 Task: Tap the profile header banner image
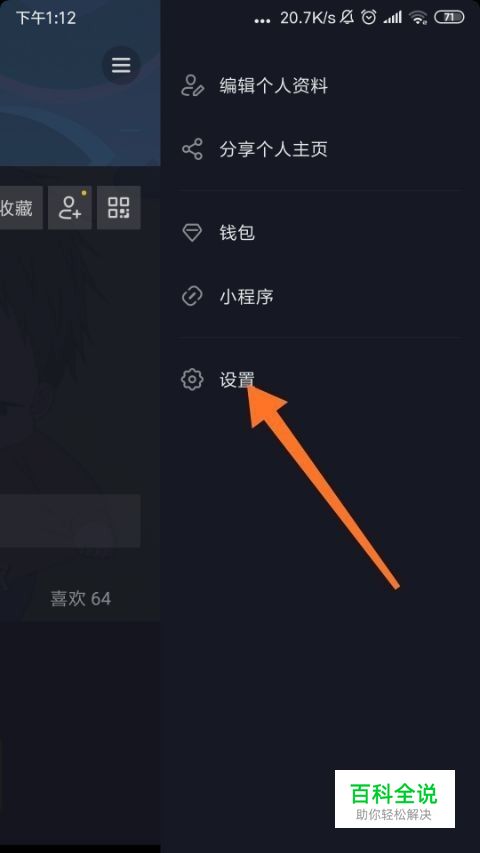[80, 83]
